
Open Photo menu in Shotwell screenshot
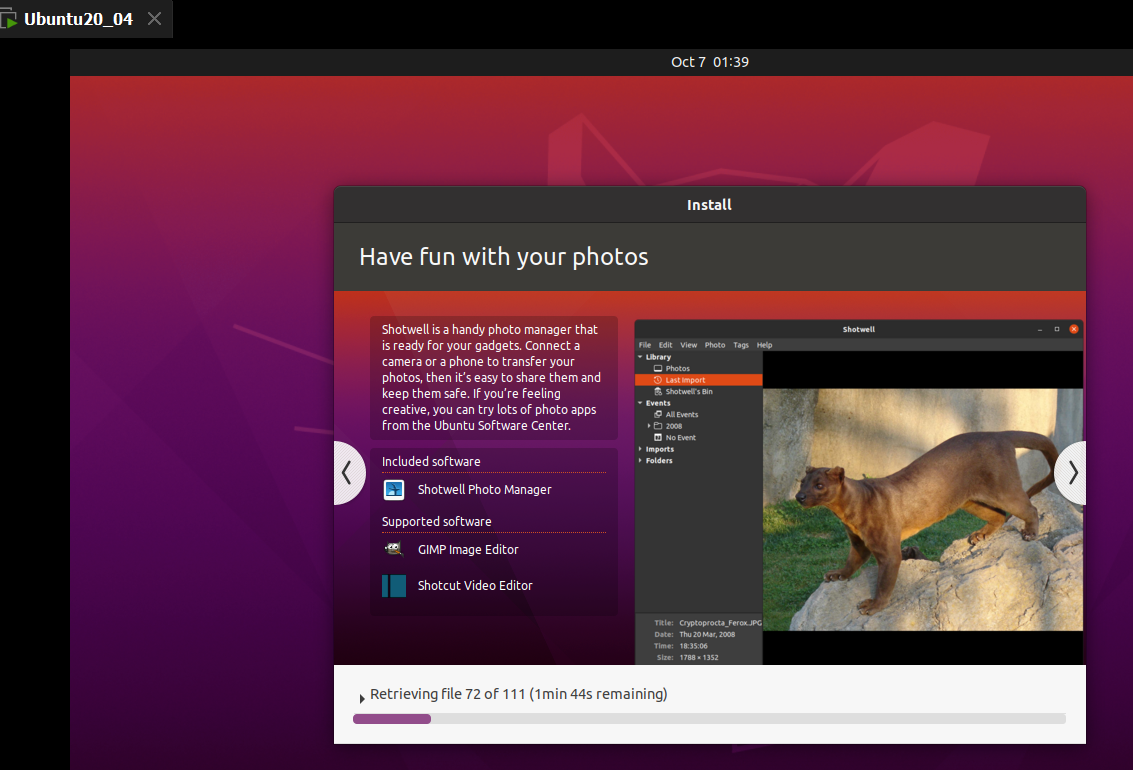(715, 345)
